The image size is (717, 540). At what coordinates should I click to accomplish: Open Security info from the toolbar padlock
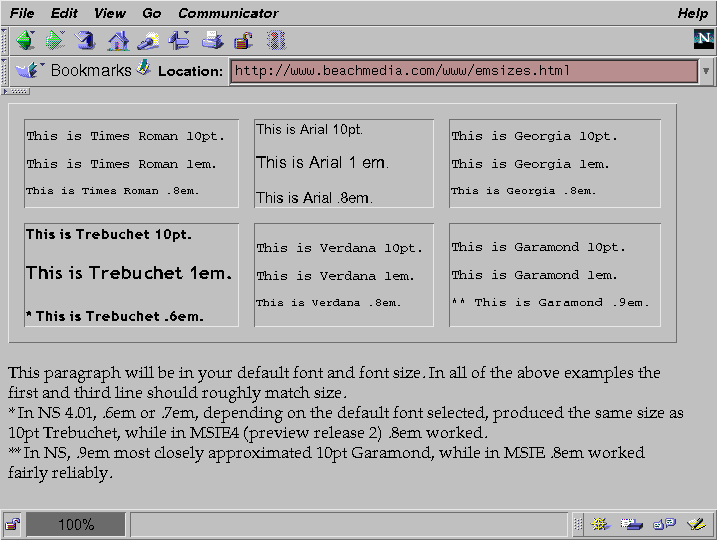click(x=243, y=40)
